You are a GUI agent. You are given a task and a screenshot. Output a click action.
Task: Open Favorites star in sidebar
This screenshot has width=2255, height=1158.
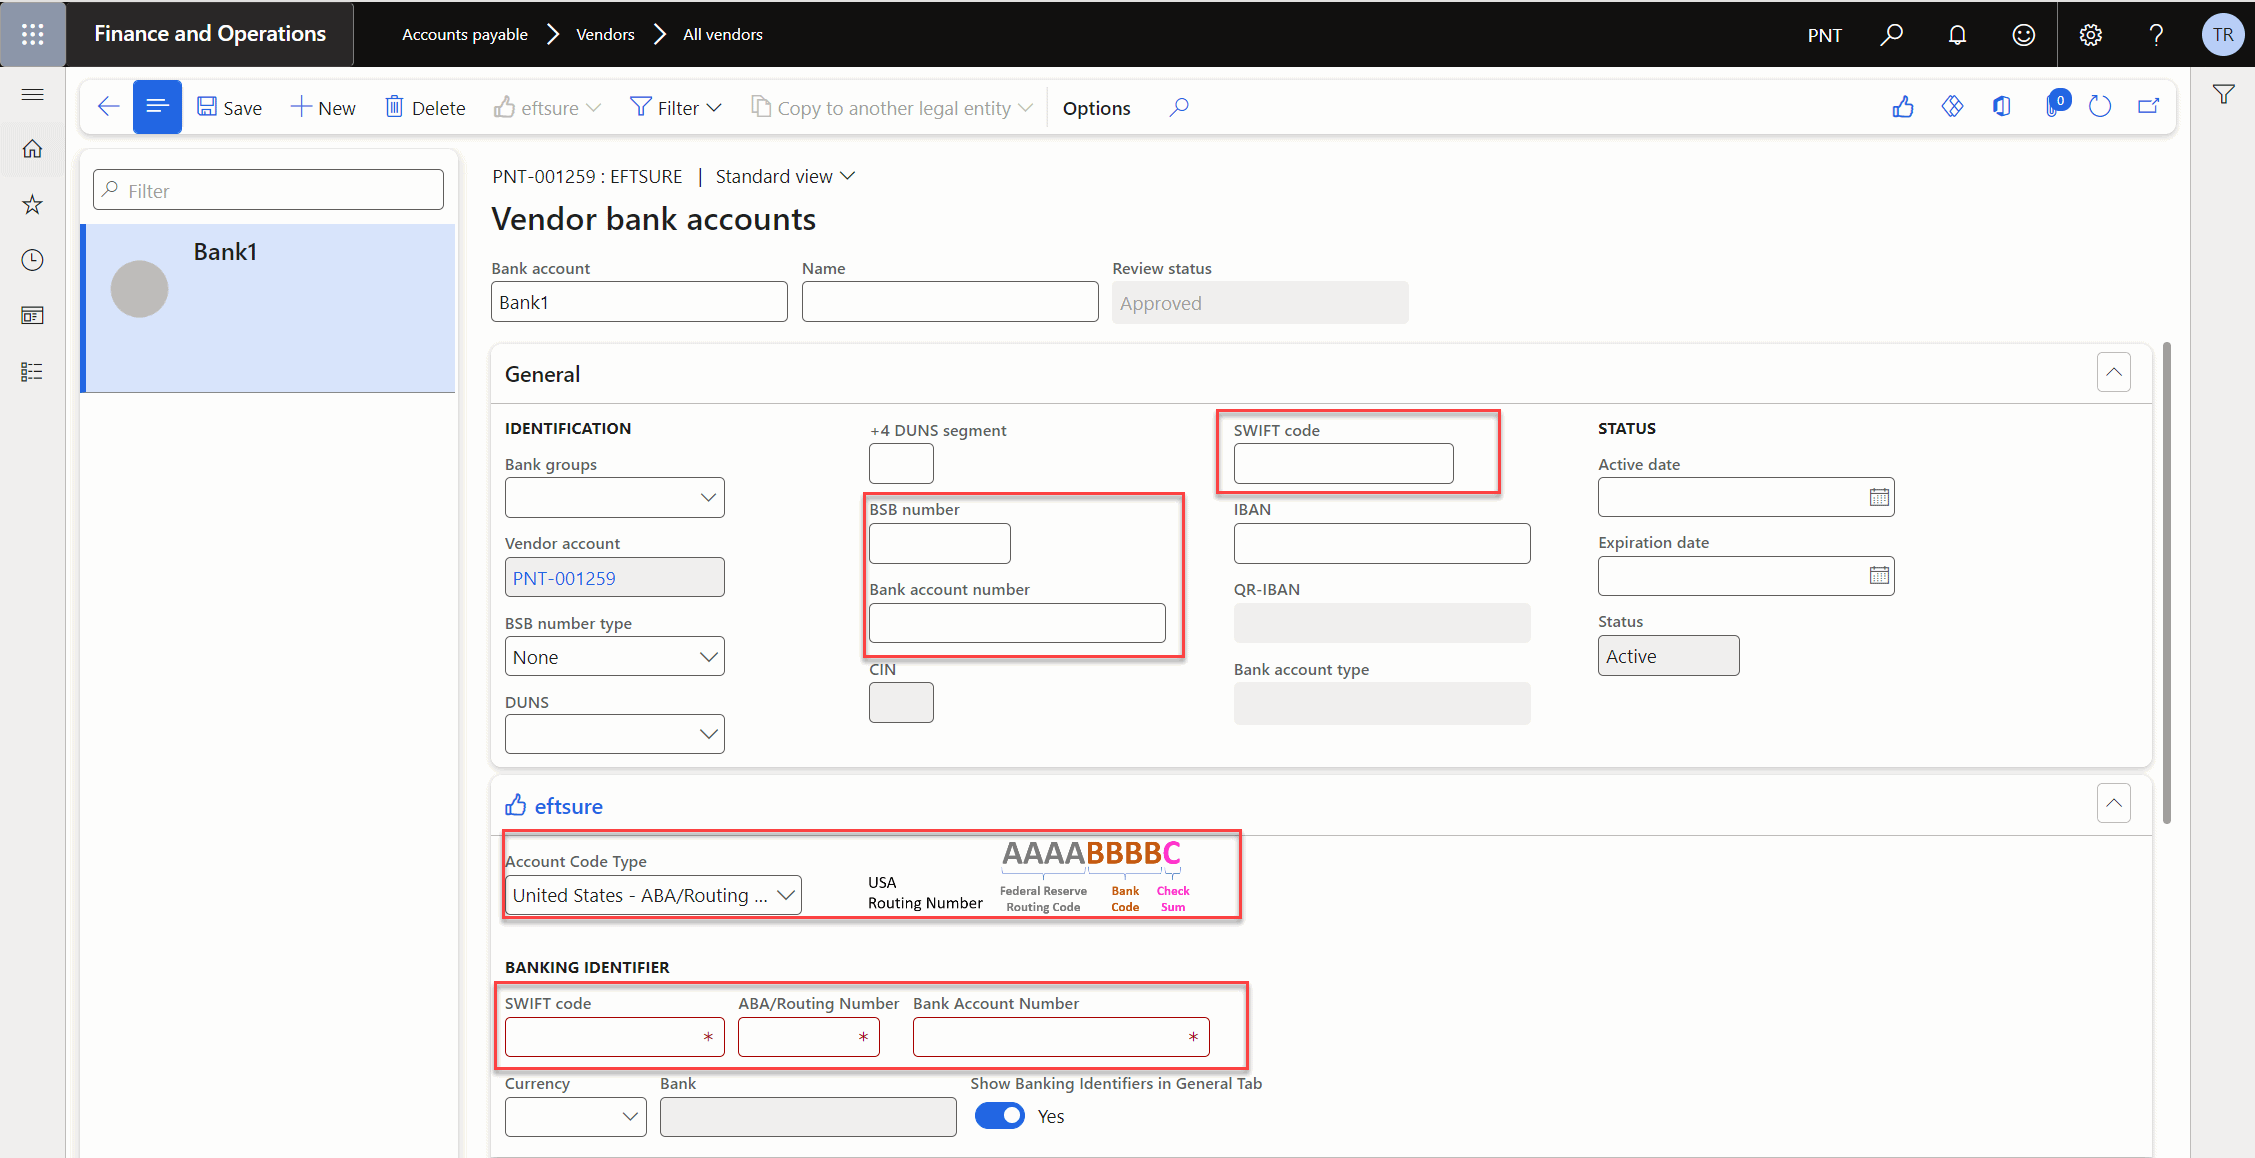[x=32, y=205]
